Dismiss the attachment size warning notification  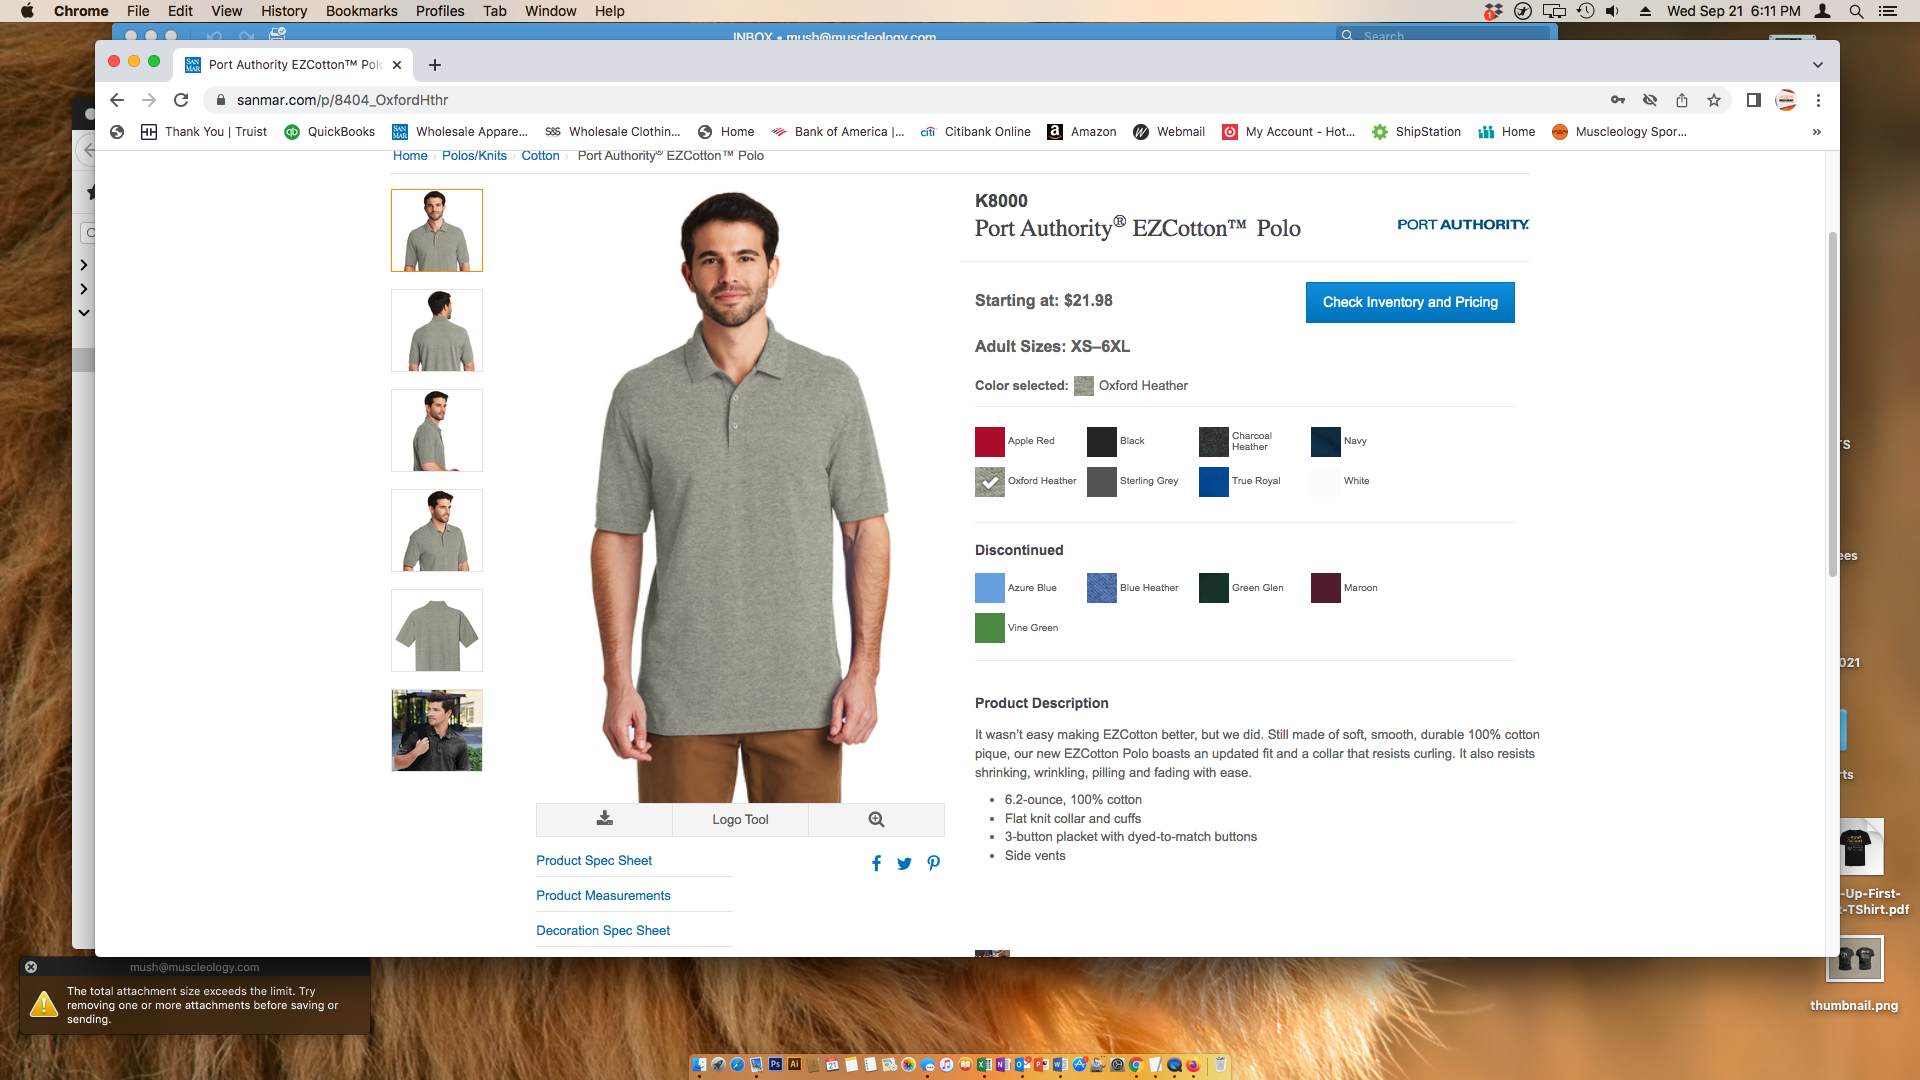pos(31,967)
